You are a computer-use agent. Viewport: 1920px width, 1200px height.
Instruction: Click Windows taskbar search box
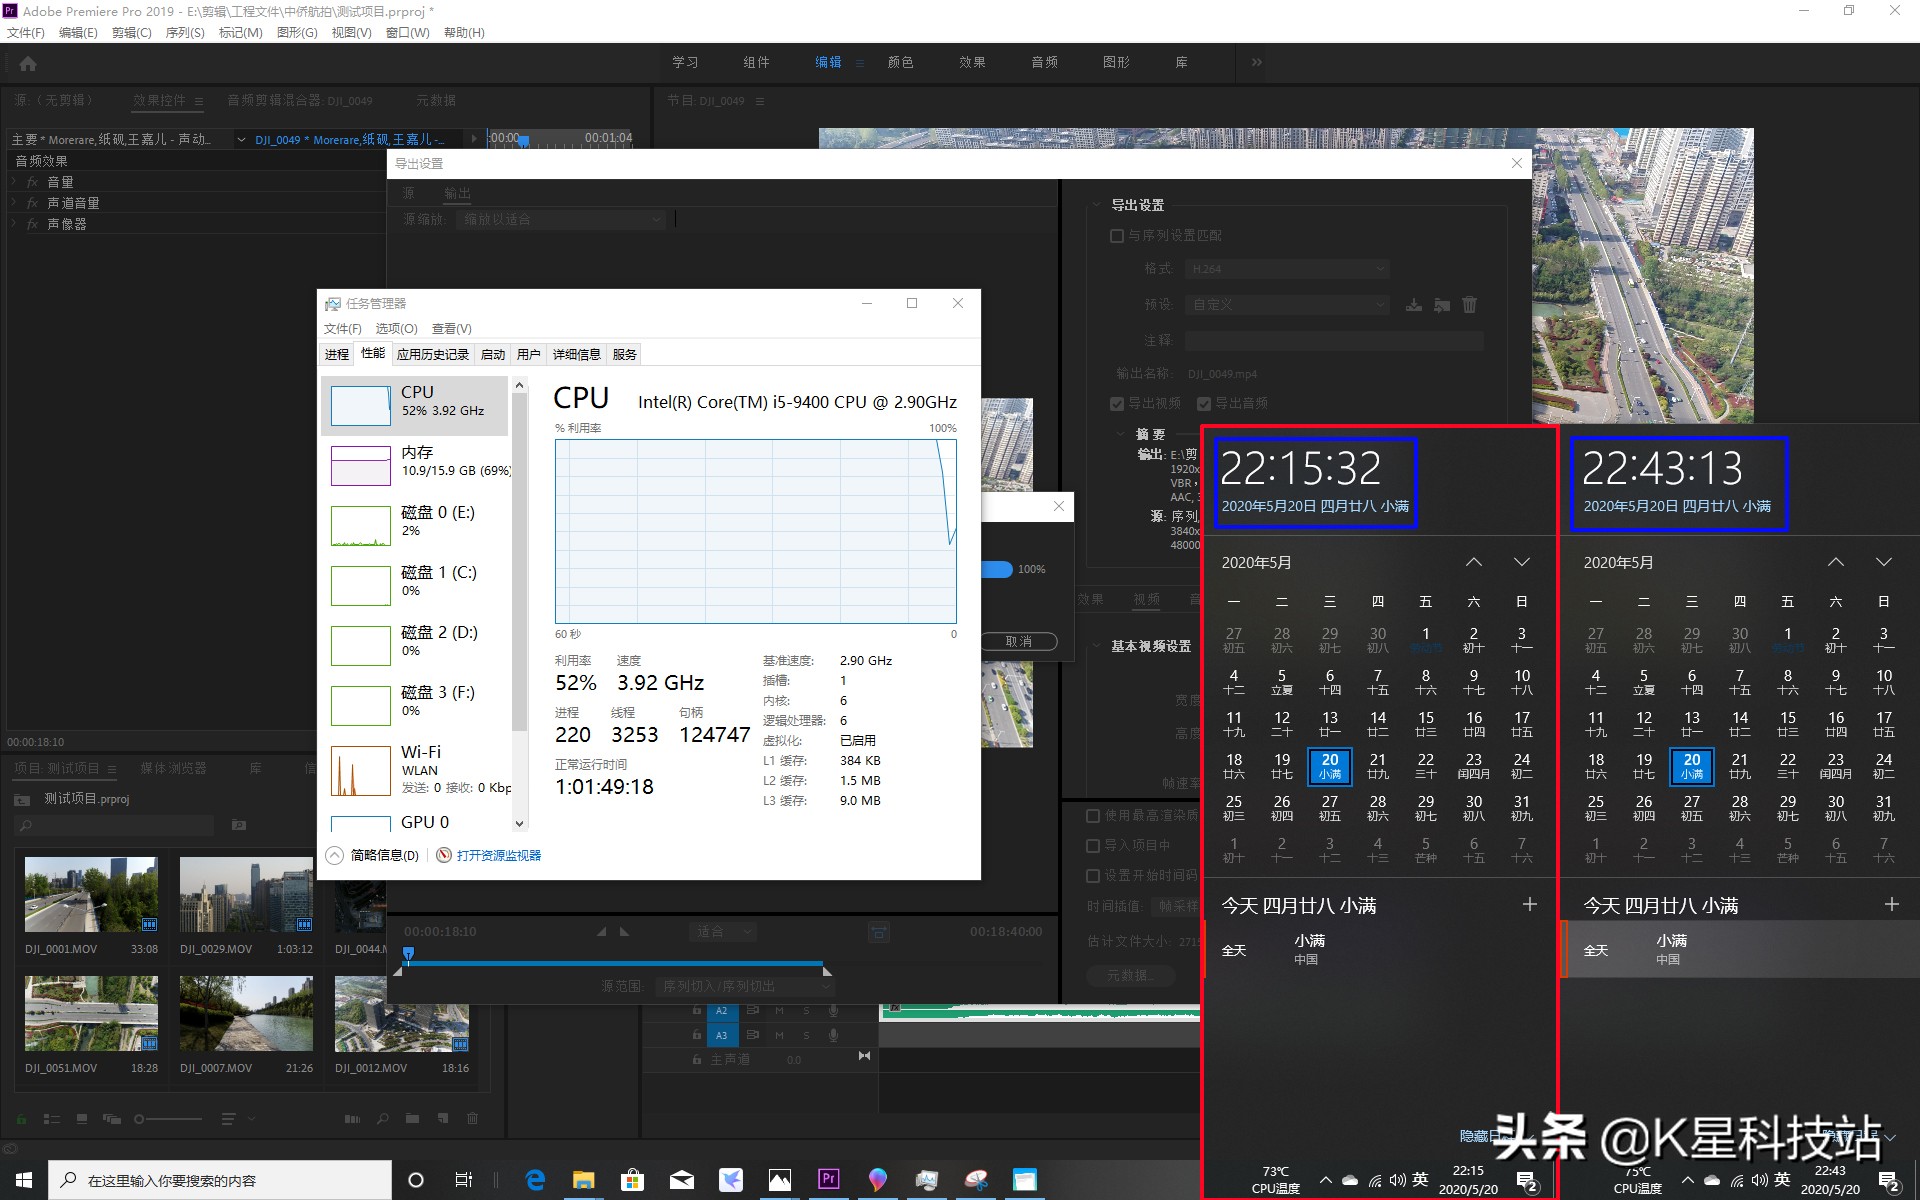220,1180
